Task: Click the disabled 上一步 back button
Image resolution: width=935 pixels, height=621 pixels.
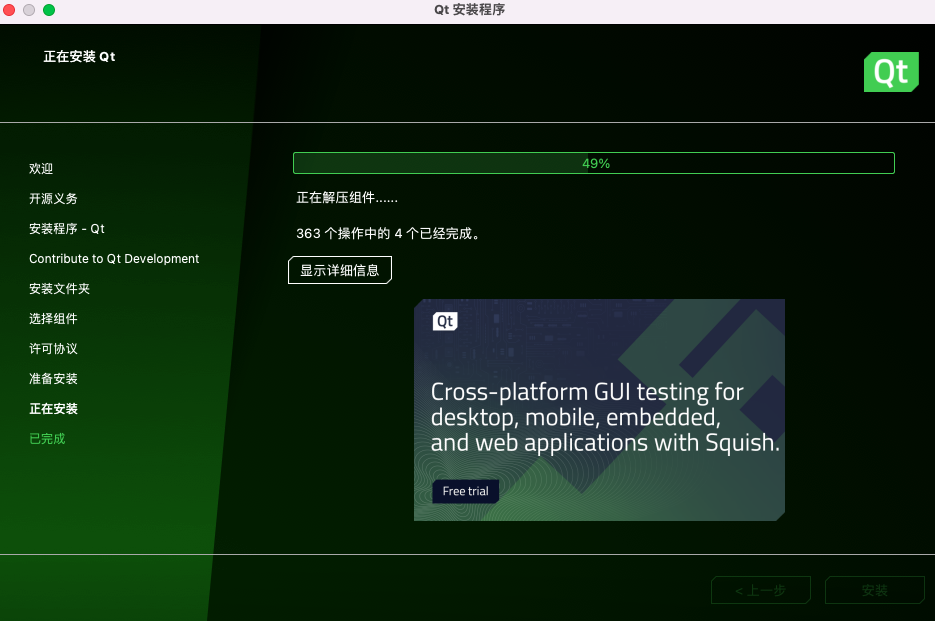Action: pyautogui.click(x=761, y=590)
